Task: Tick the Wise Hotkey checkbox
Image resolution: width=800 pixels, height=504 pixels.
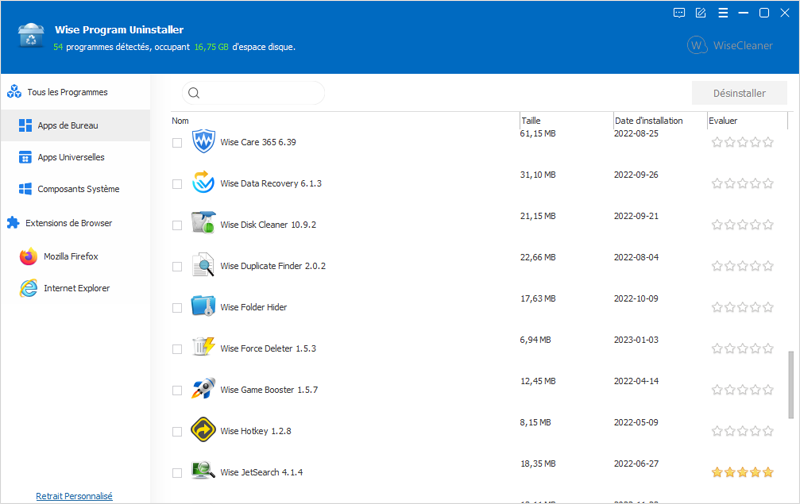Action: [177, 432]
